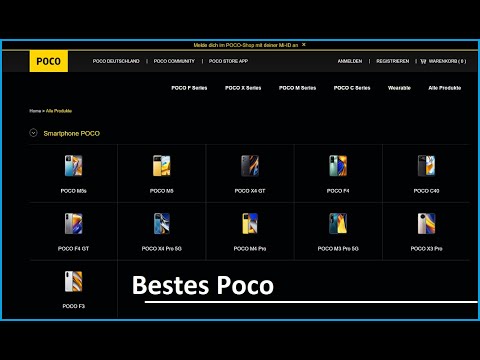This screenshot has width=480, height=360.
Task: Click the 'POCO X3 Pro' product name
Action: 426,249
